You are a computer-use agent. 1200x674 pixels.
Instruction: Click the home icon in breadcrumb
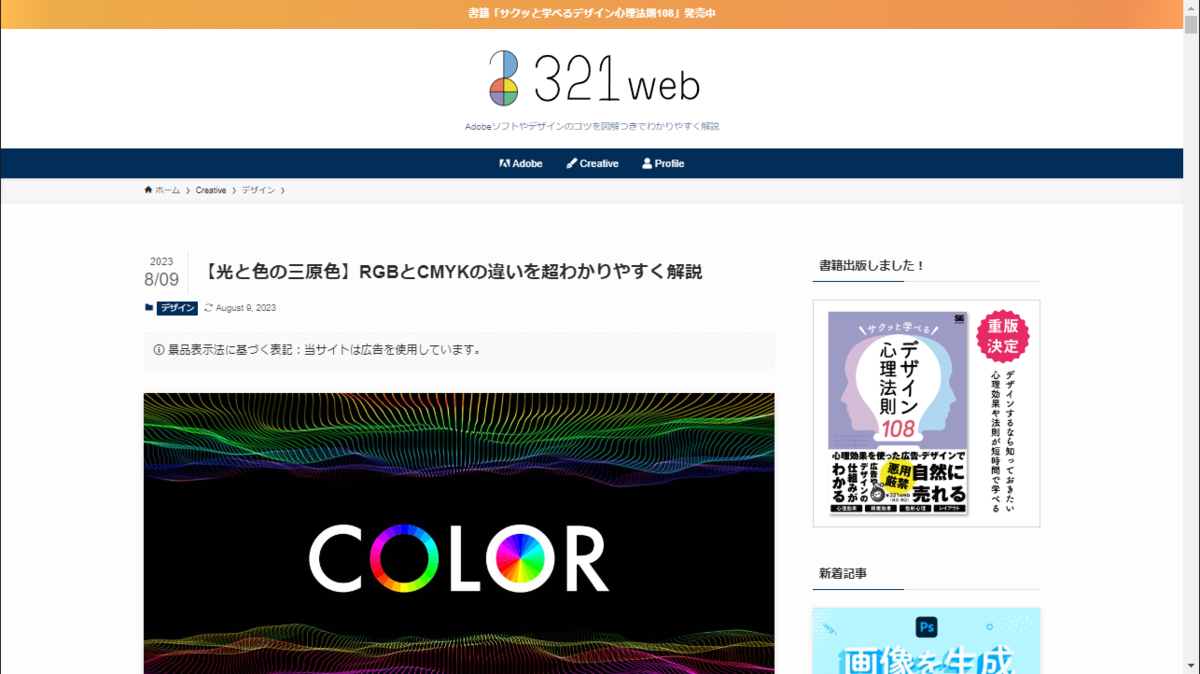[148, 190]
